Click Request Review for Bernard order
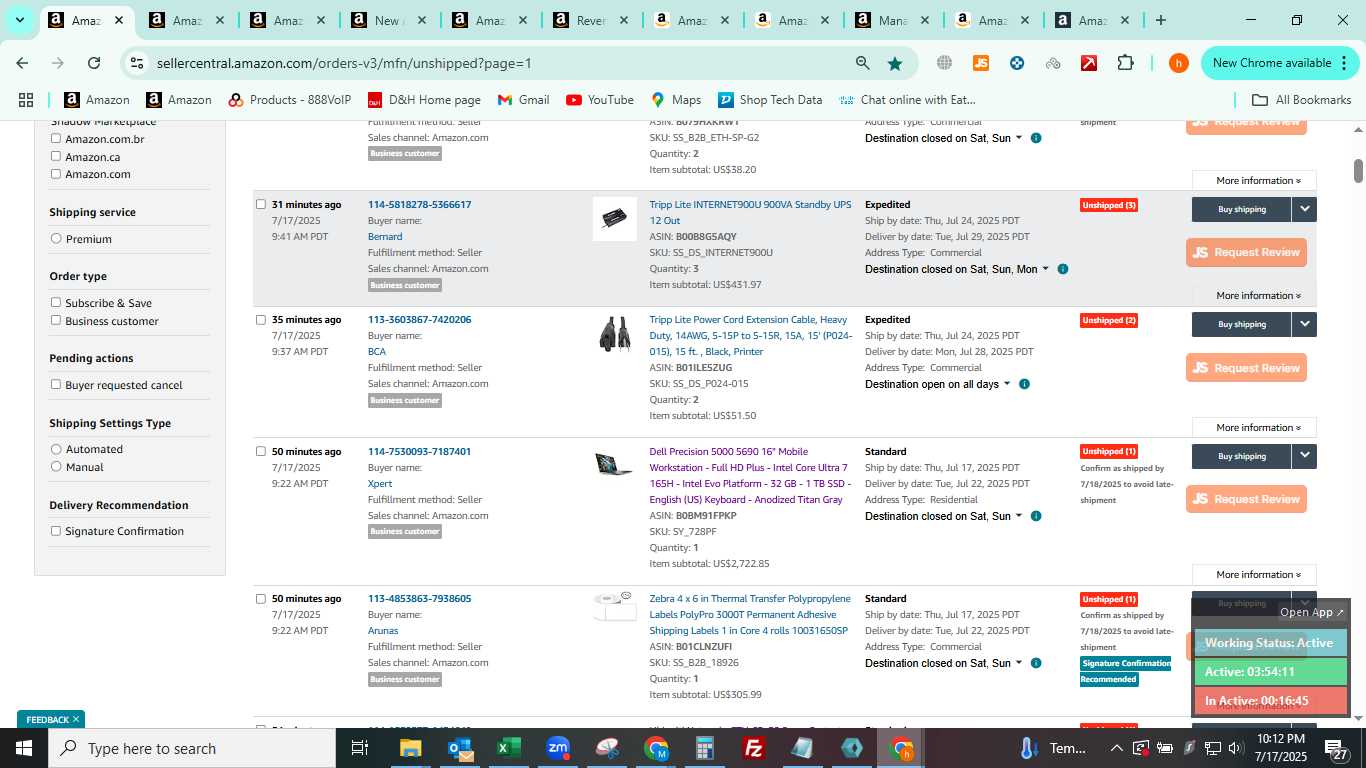The image size is (1366, 768). tap(1246, 252)
